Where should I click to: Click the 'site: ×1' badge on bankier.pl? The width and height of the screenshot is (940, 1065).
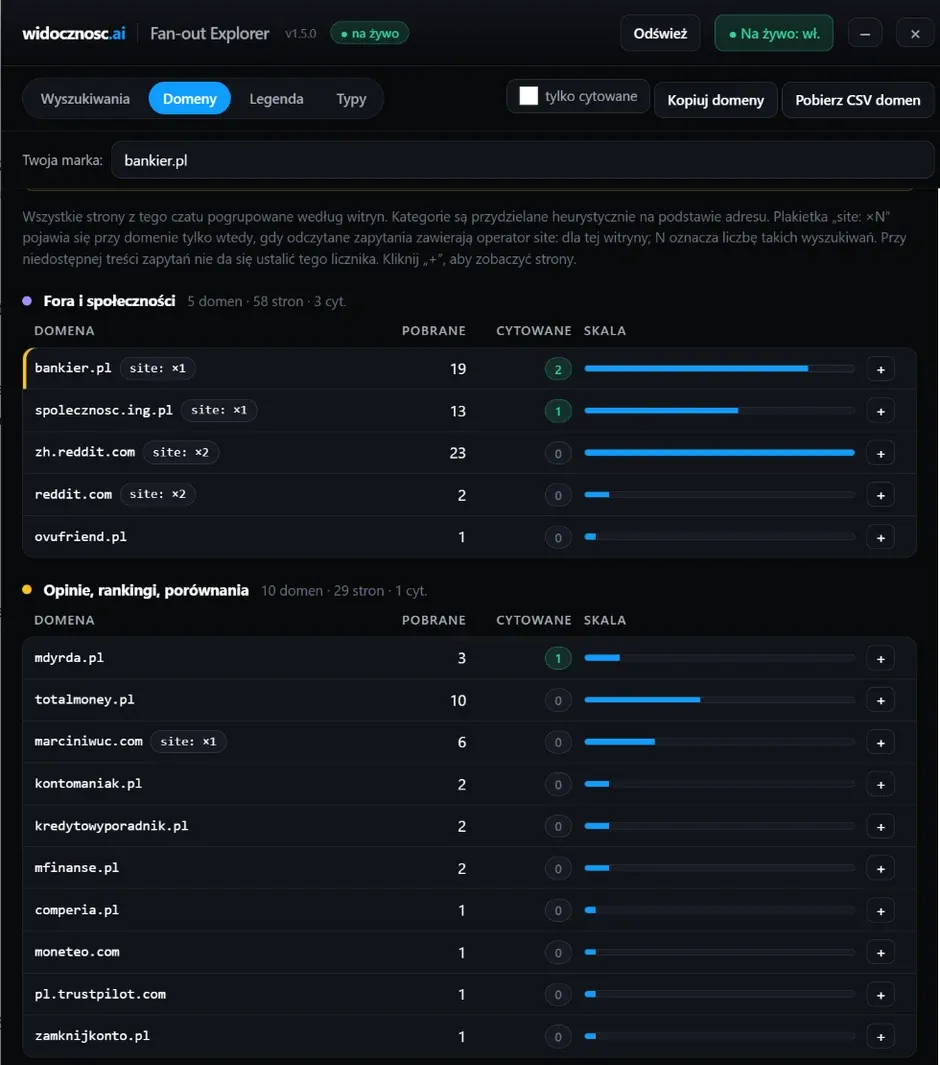pos(158,368)
